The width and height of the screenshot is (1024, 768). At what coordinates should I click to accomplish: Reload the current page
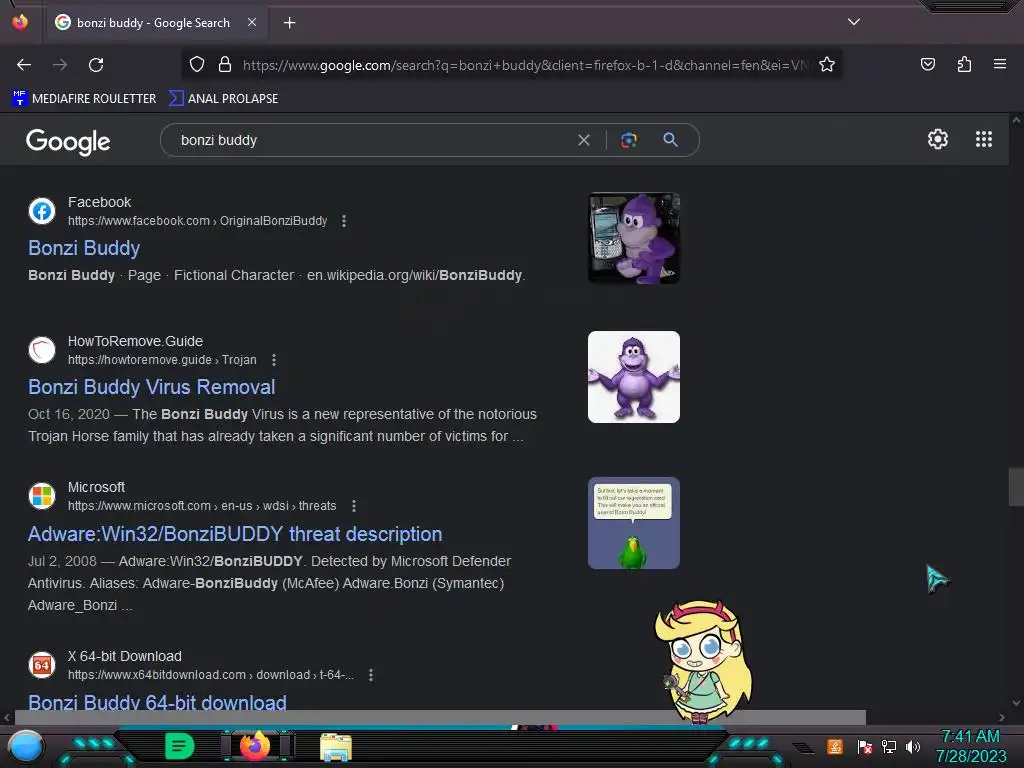[x=96, y=65]
